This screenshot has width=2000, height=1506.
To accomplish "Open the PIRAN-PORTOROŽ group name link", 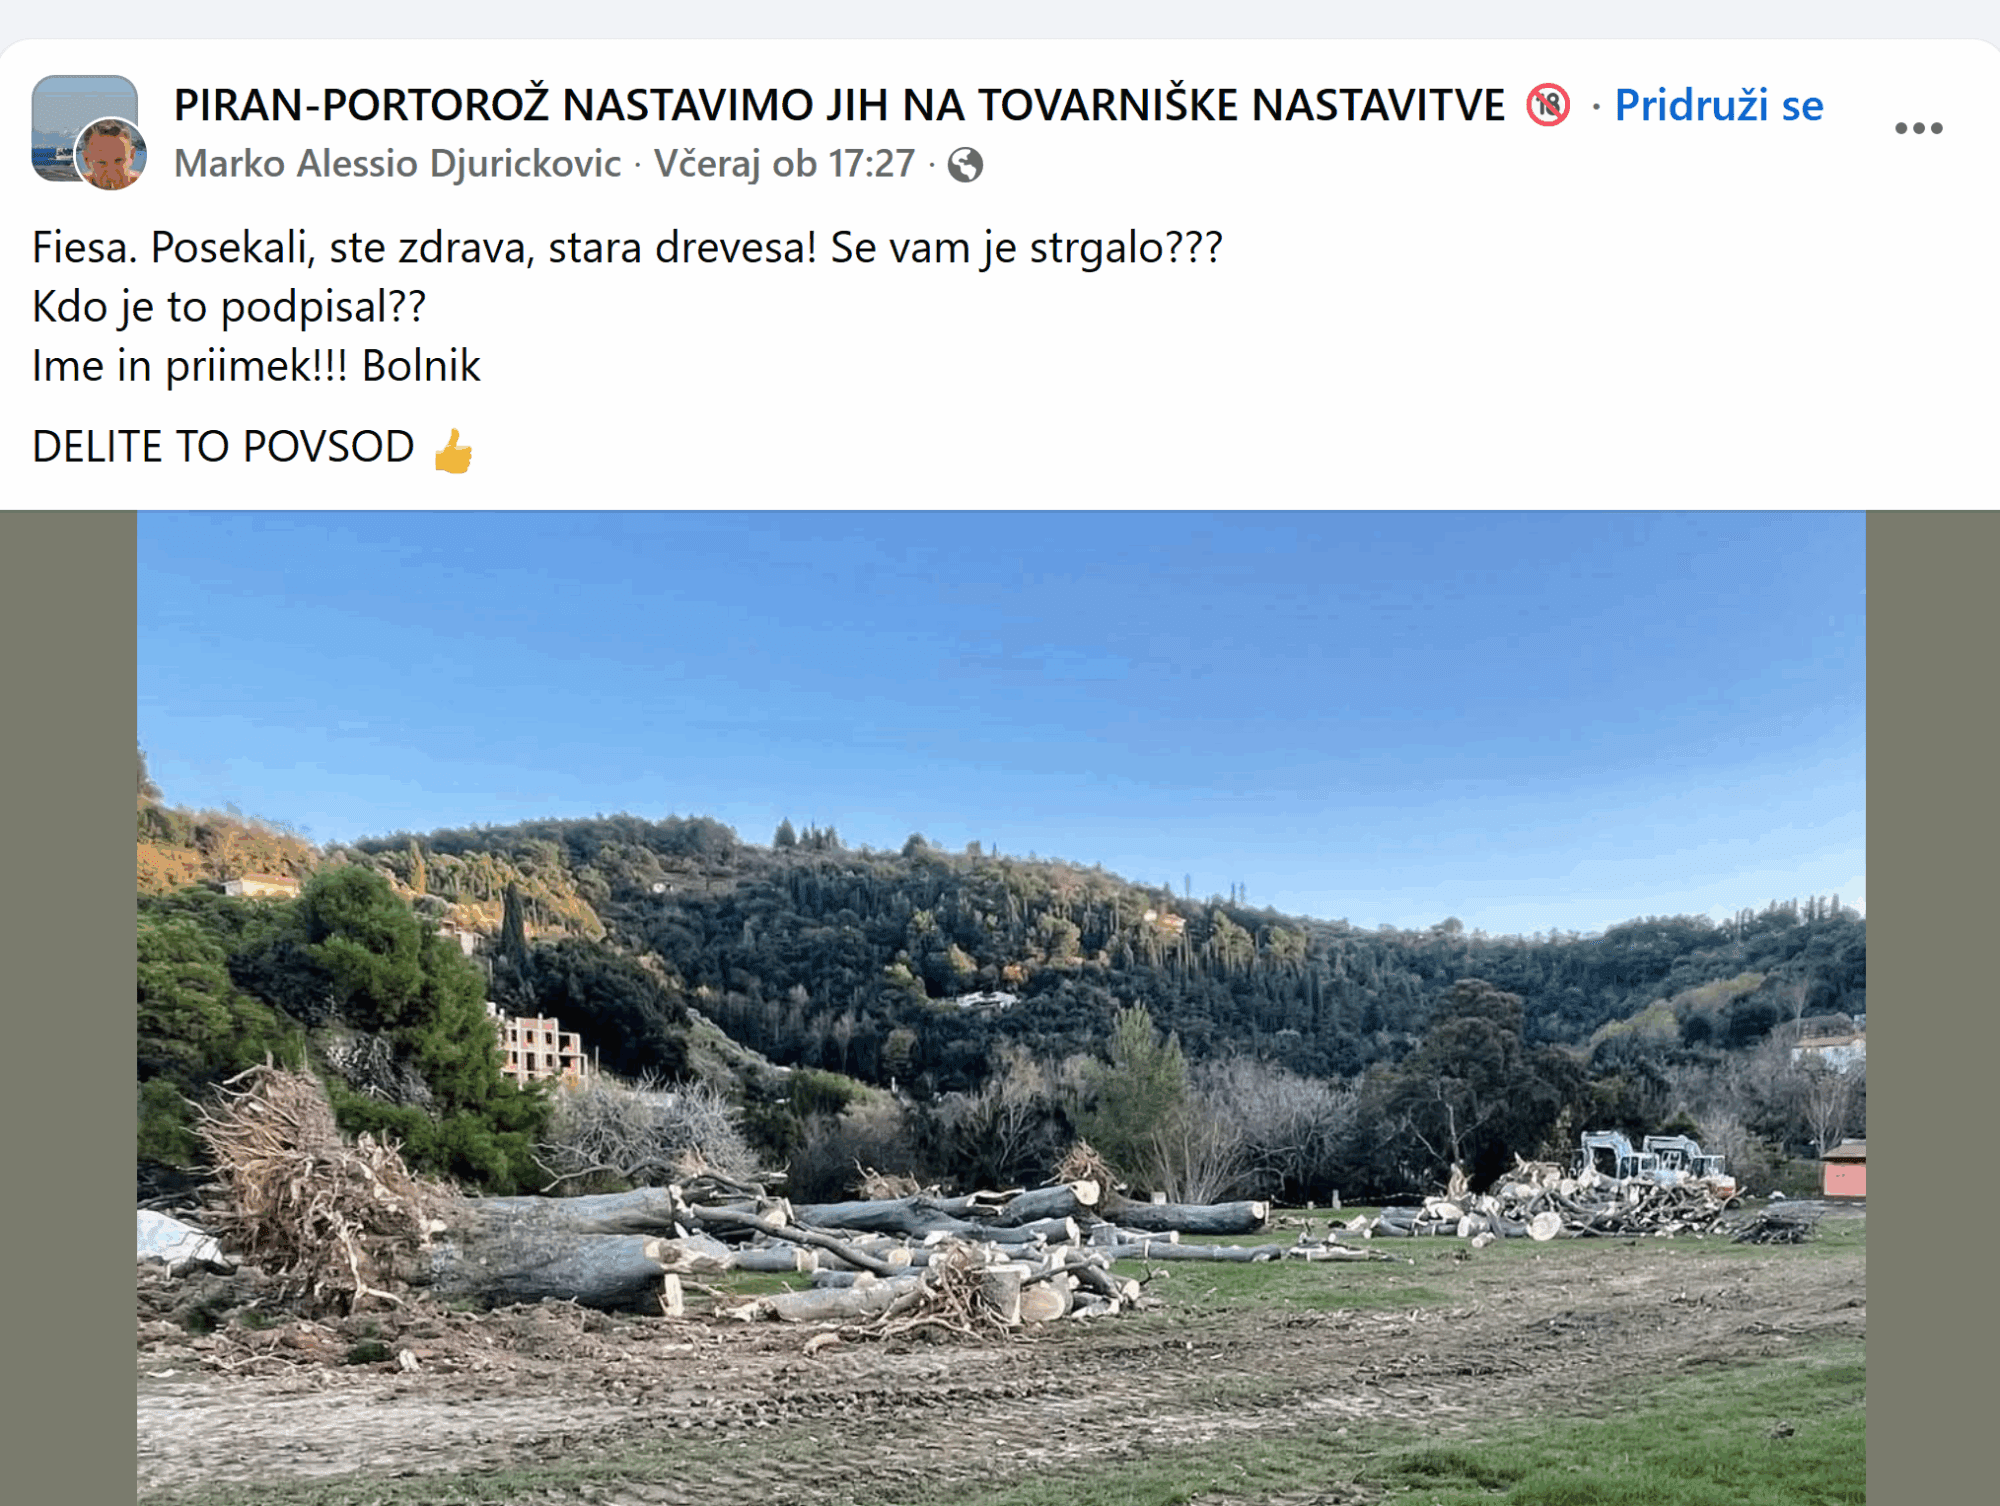I will pyautogui.click(x=839, y=105).
